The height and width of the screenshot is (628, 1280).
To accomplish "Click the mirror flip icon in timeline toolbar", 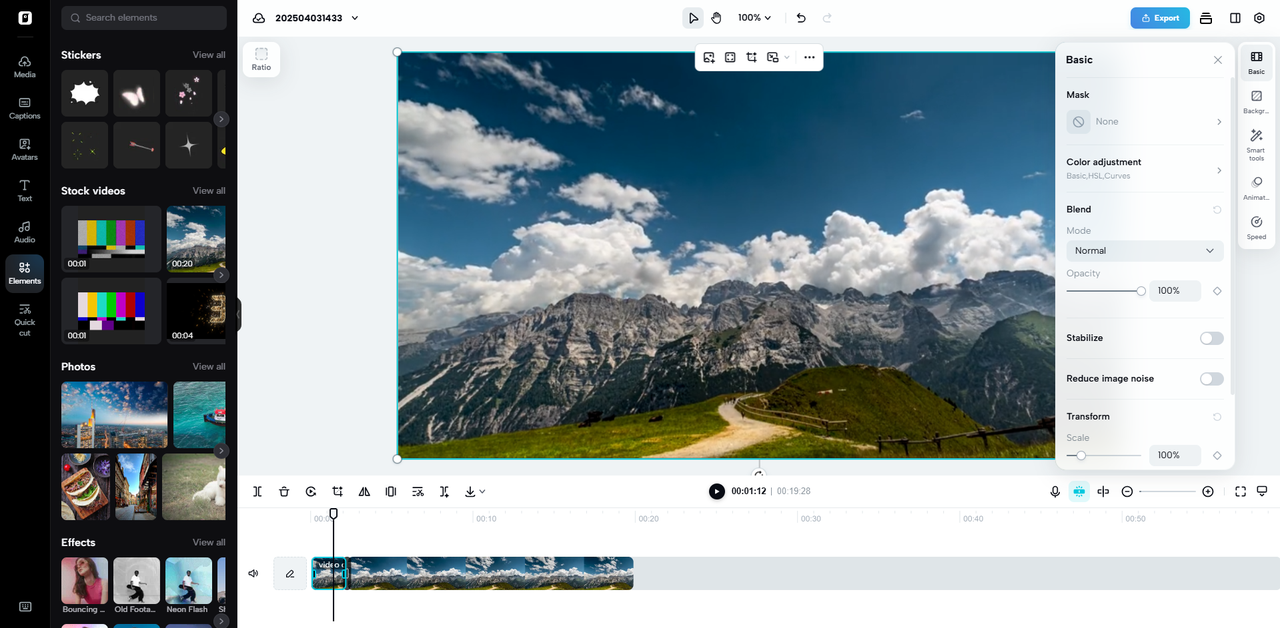I will point(364,491).
